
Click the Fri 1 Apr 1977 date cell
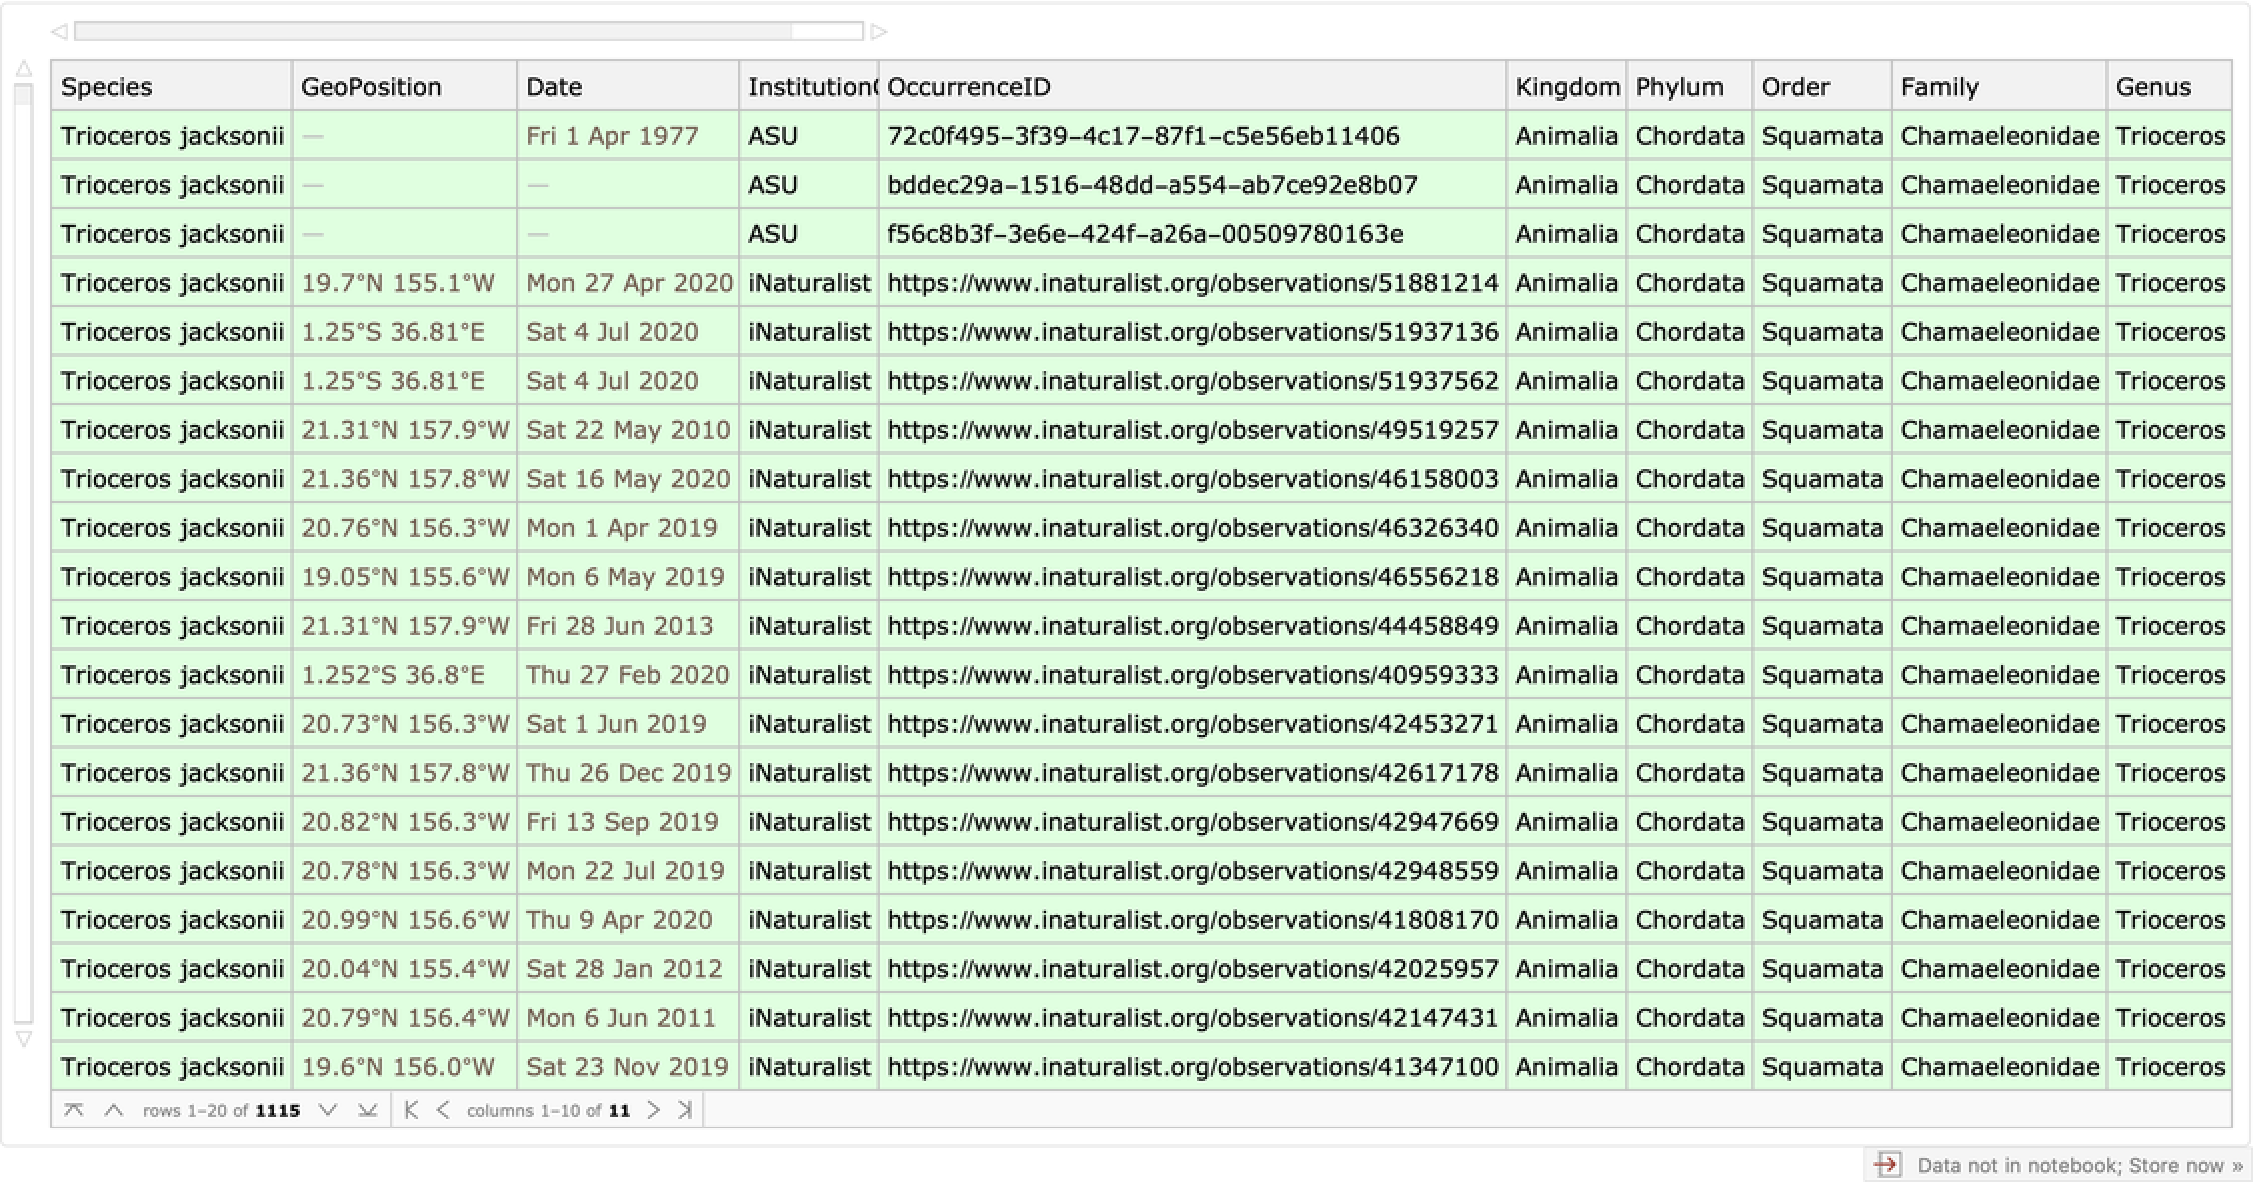(612, 136)
